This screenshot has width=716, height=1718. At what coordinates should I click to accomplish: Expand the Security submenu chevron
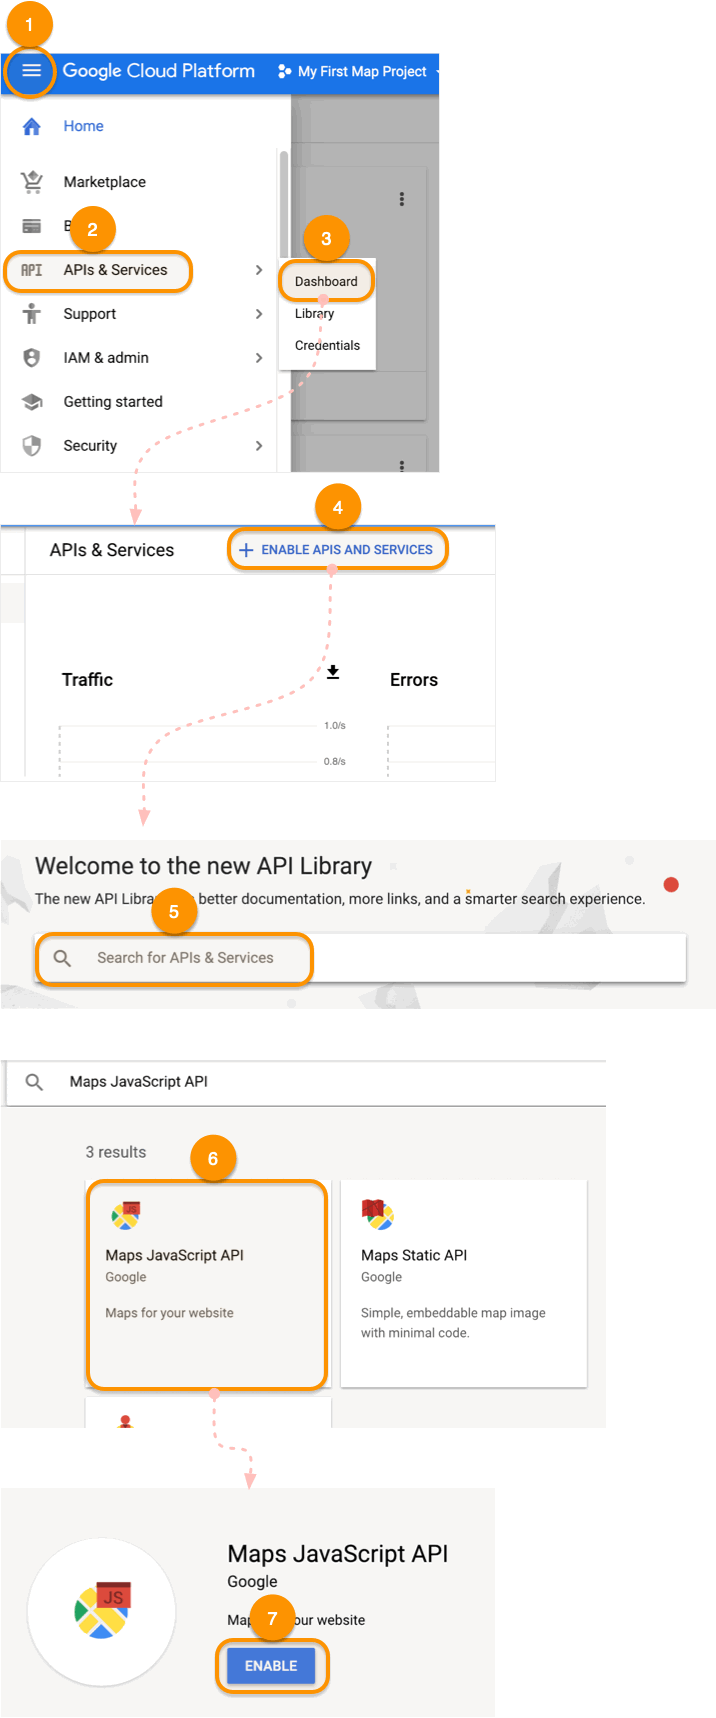[259, 446]
